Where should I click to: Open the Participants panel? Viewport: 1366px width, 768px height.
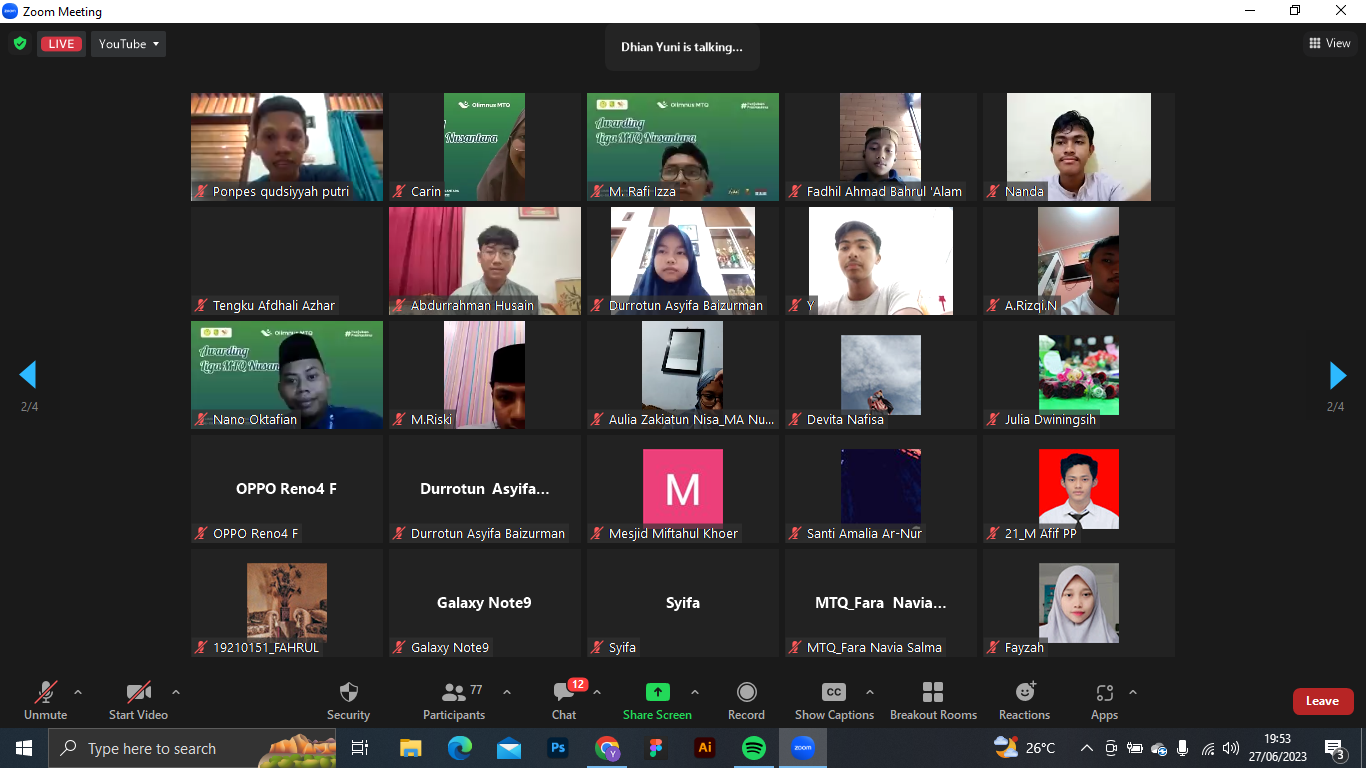tap(454, 693)
